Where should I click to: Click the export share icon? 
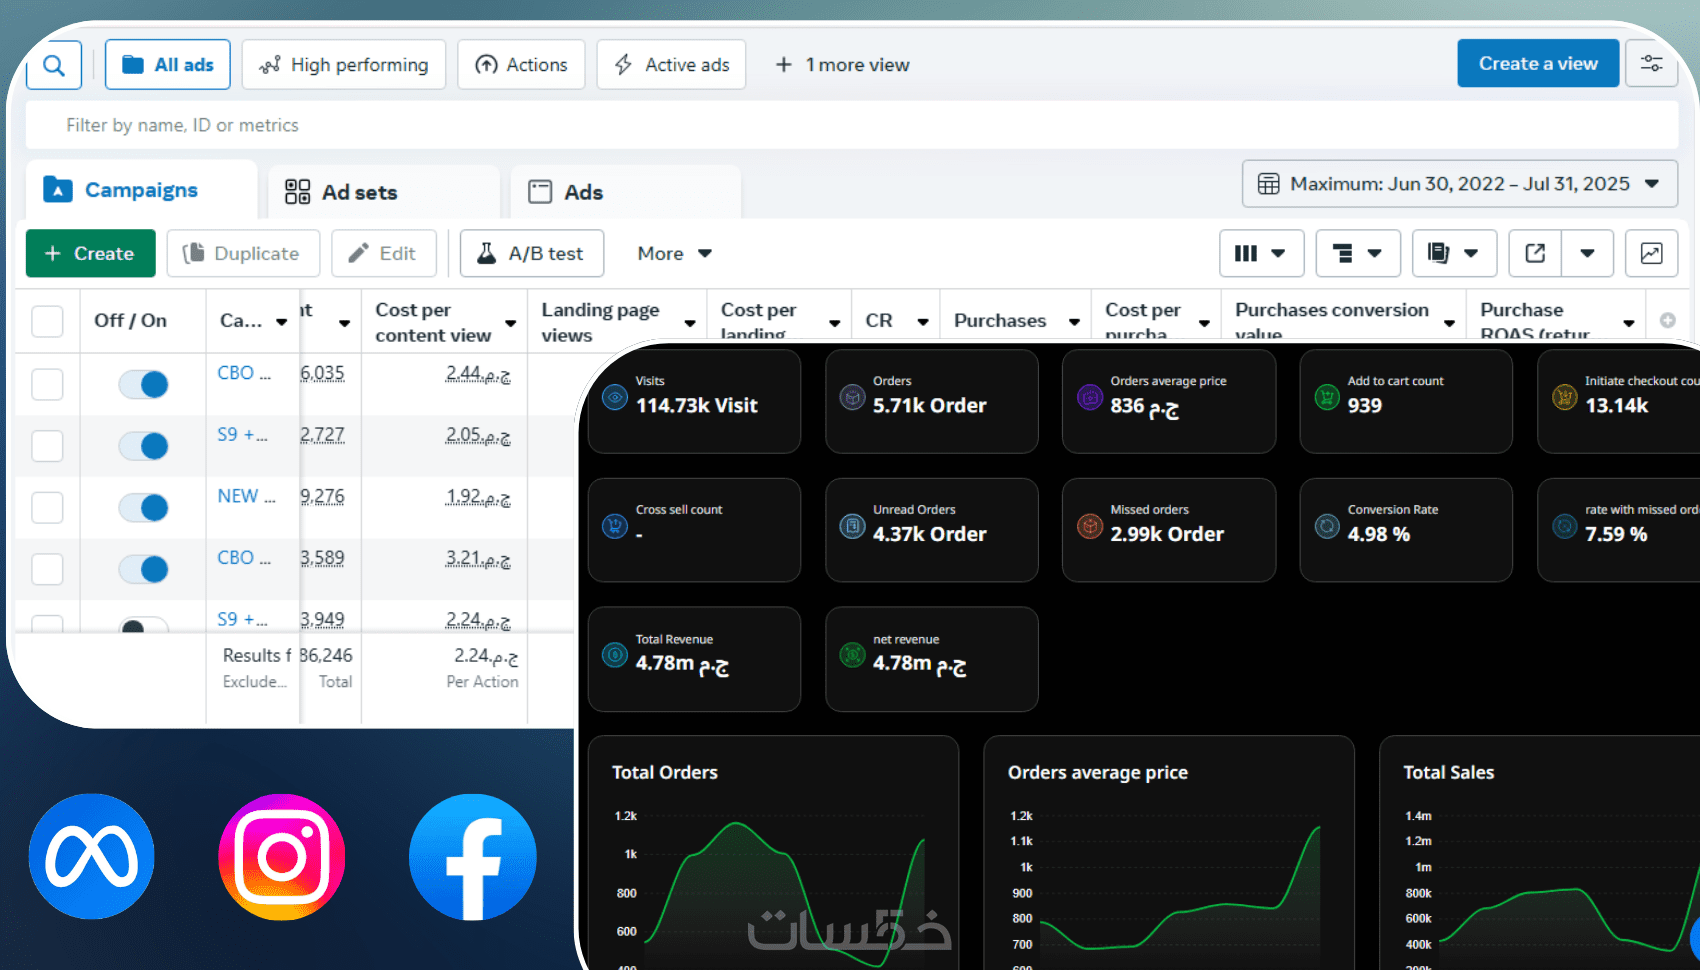pyautogui.click(x=1535, y=253)
